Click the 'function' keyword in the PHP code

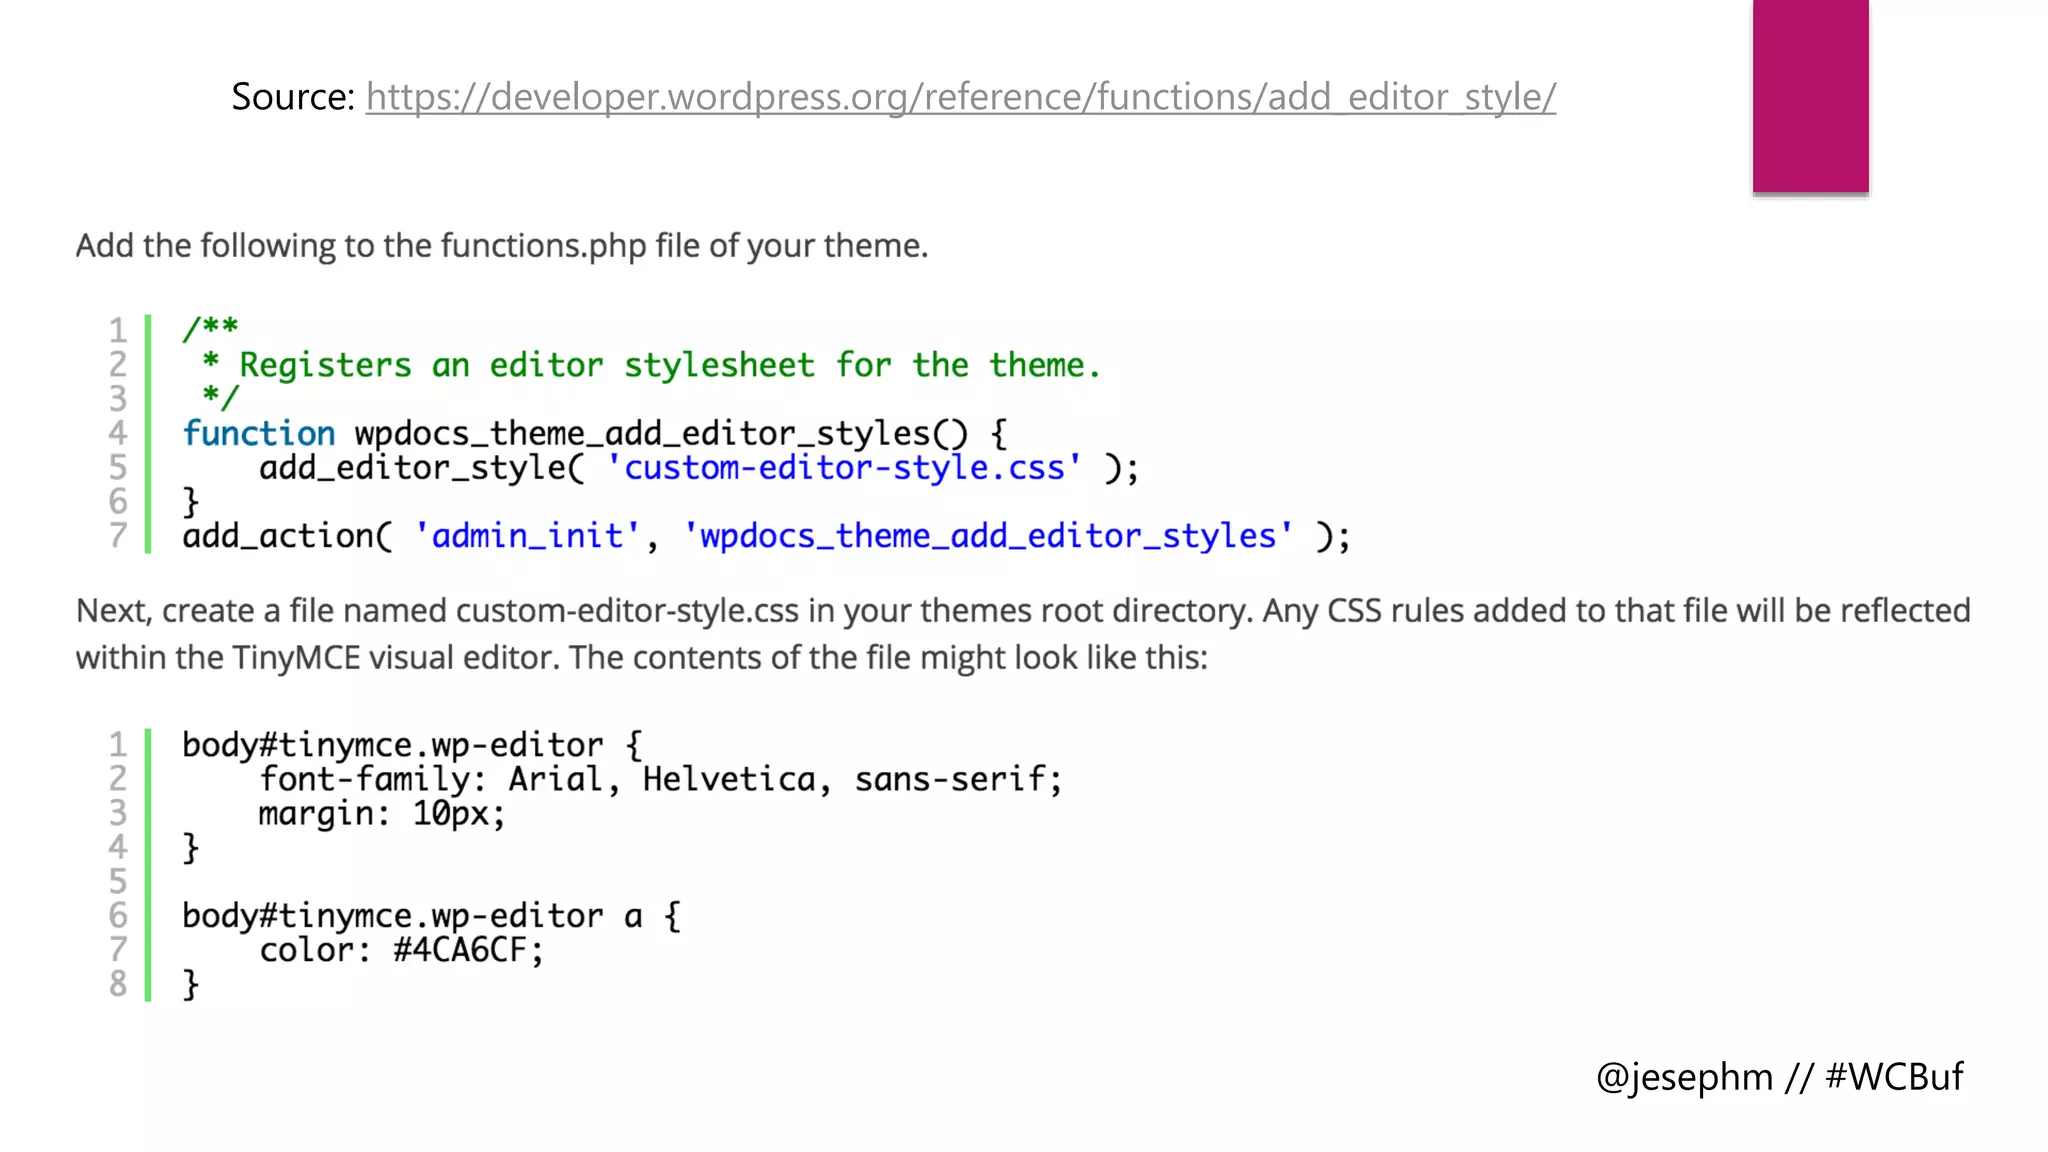click(x=259, y=433)
